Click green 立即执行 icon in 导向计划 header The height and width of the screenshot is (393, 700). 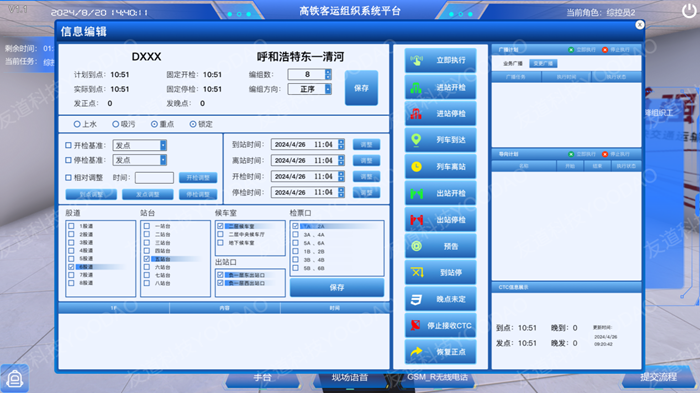coord(571,154)
